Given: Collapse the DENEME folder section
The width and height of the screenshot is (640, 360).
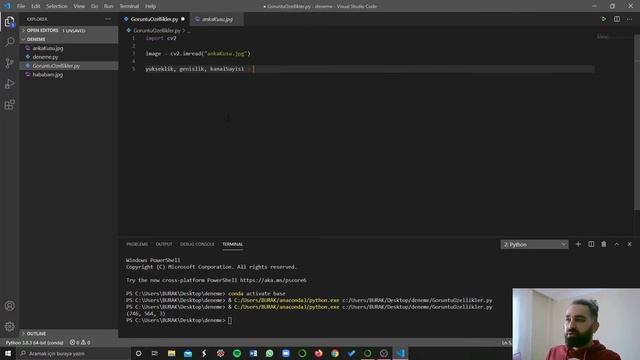Looking at the screenshot, I should pos(69,39).
